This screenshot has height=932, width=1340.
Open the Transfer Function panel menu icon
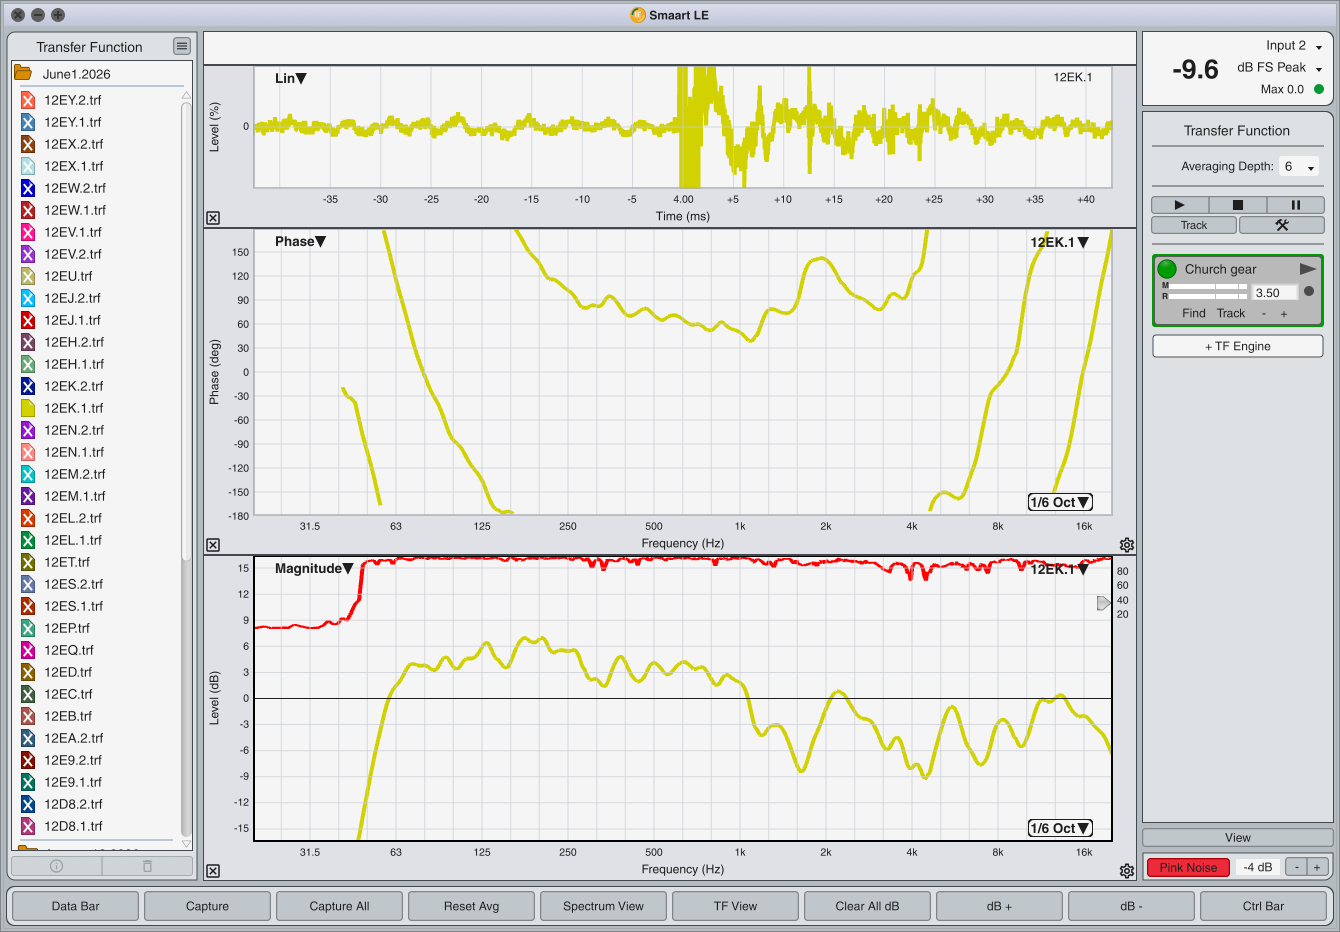181,46
